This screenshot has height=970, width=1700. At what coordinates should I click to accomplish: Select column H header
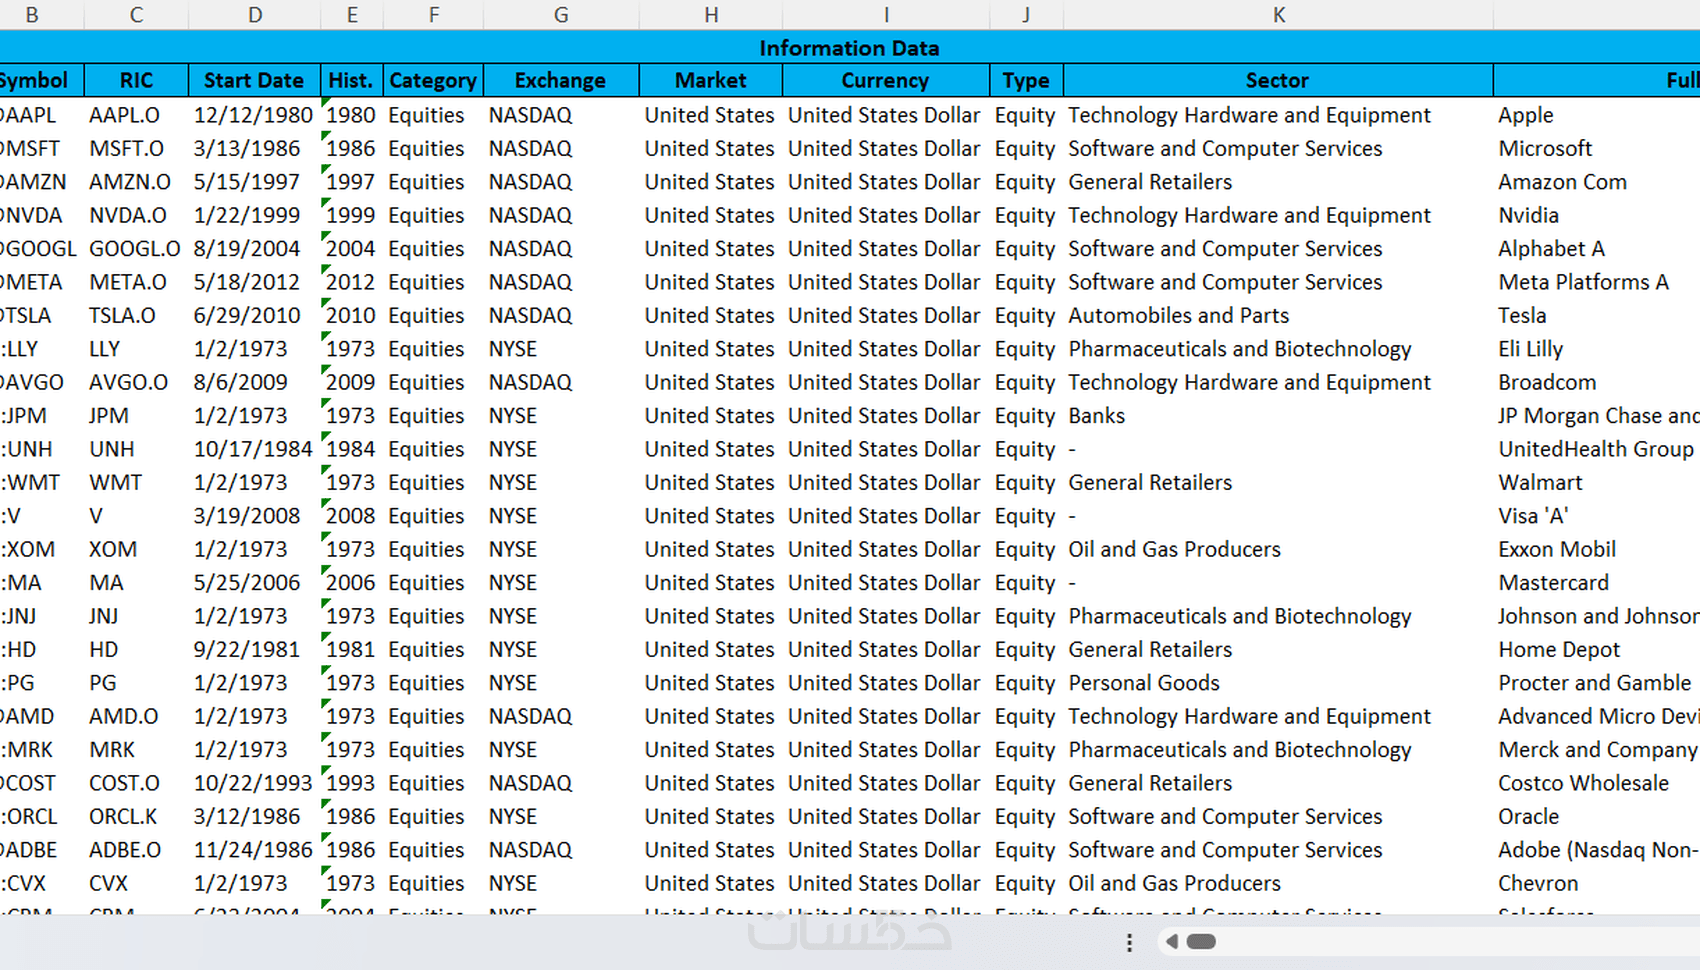(711, 15)
